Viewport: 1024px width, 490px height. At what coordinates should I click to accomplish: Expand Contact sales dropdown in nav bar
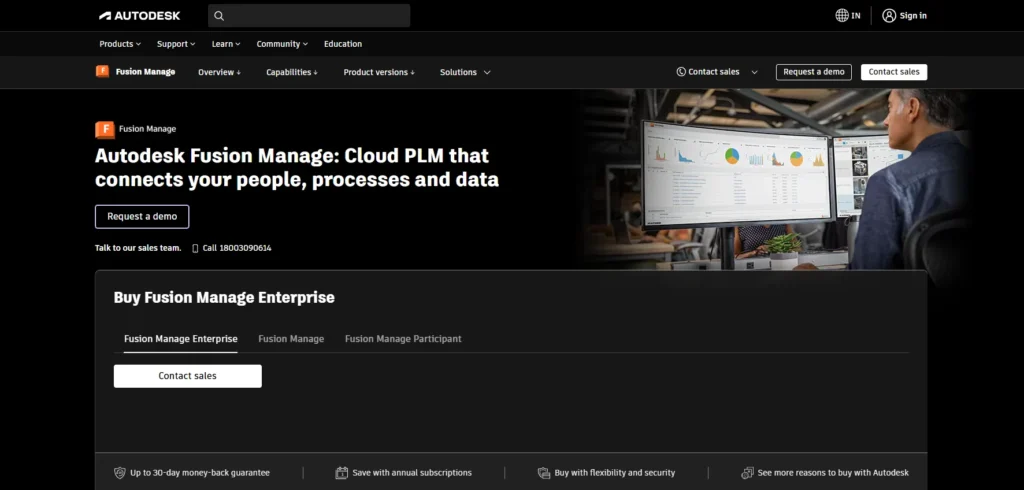(x=717, y=72)
